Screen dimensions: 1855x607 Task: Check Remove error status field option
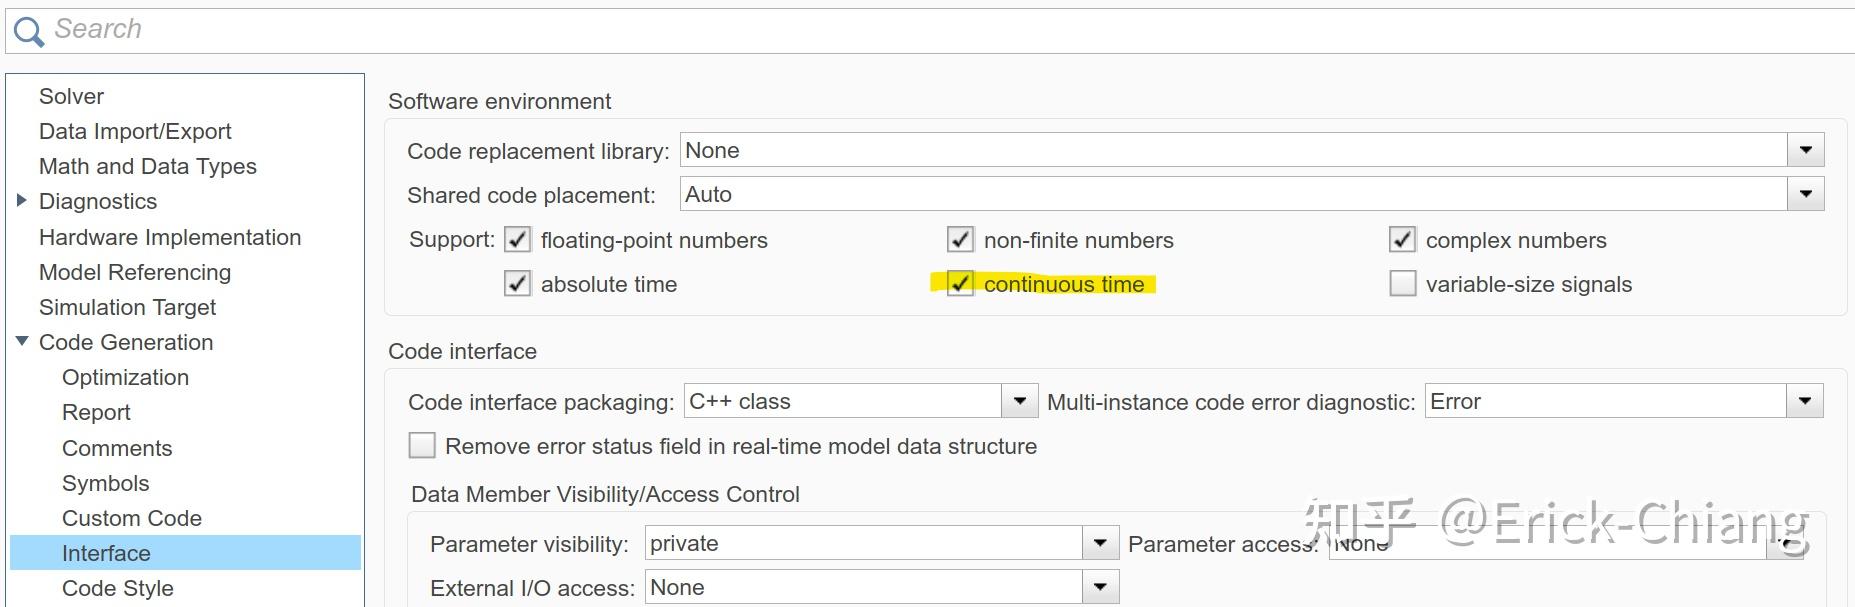422,446
